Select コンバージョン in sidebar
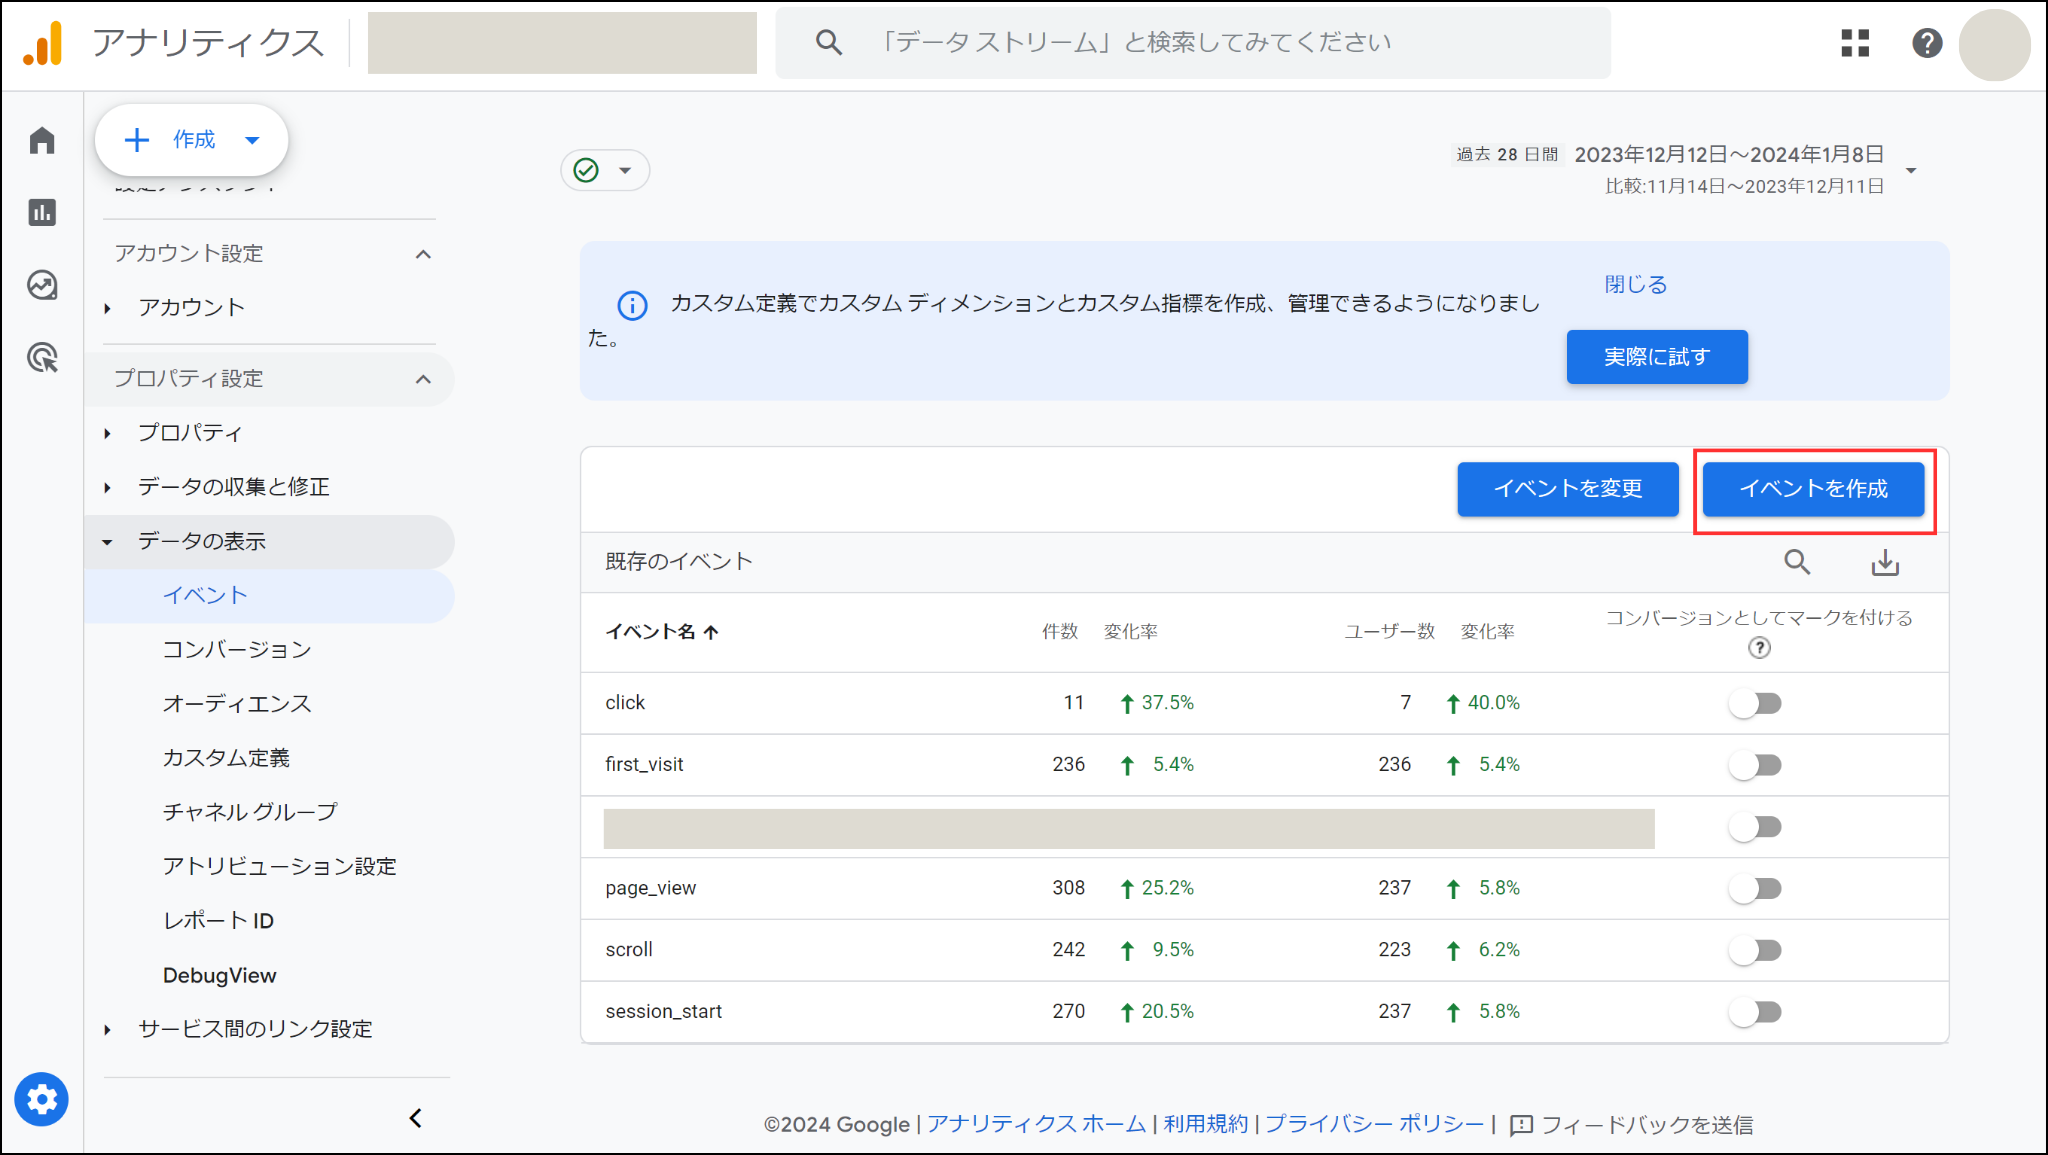The height and width of the screenshot is (1155, 2048). point(237,650)
